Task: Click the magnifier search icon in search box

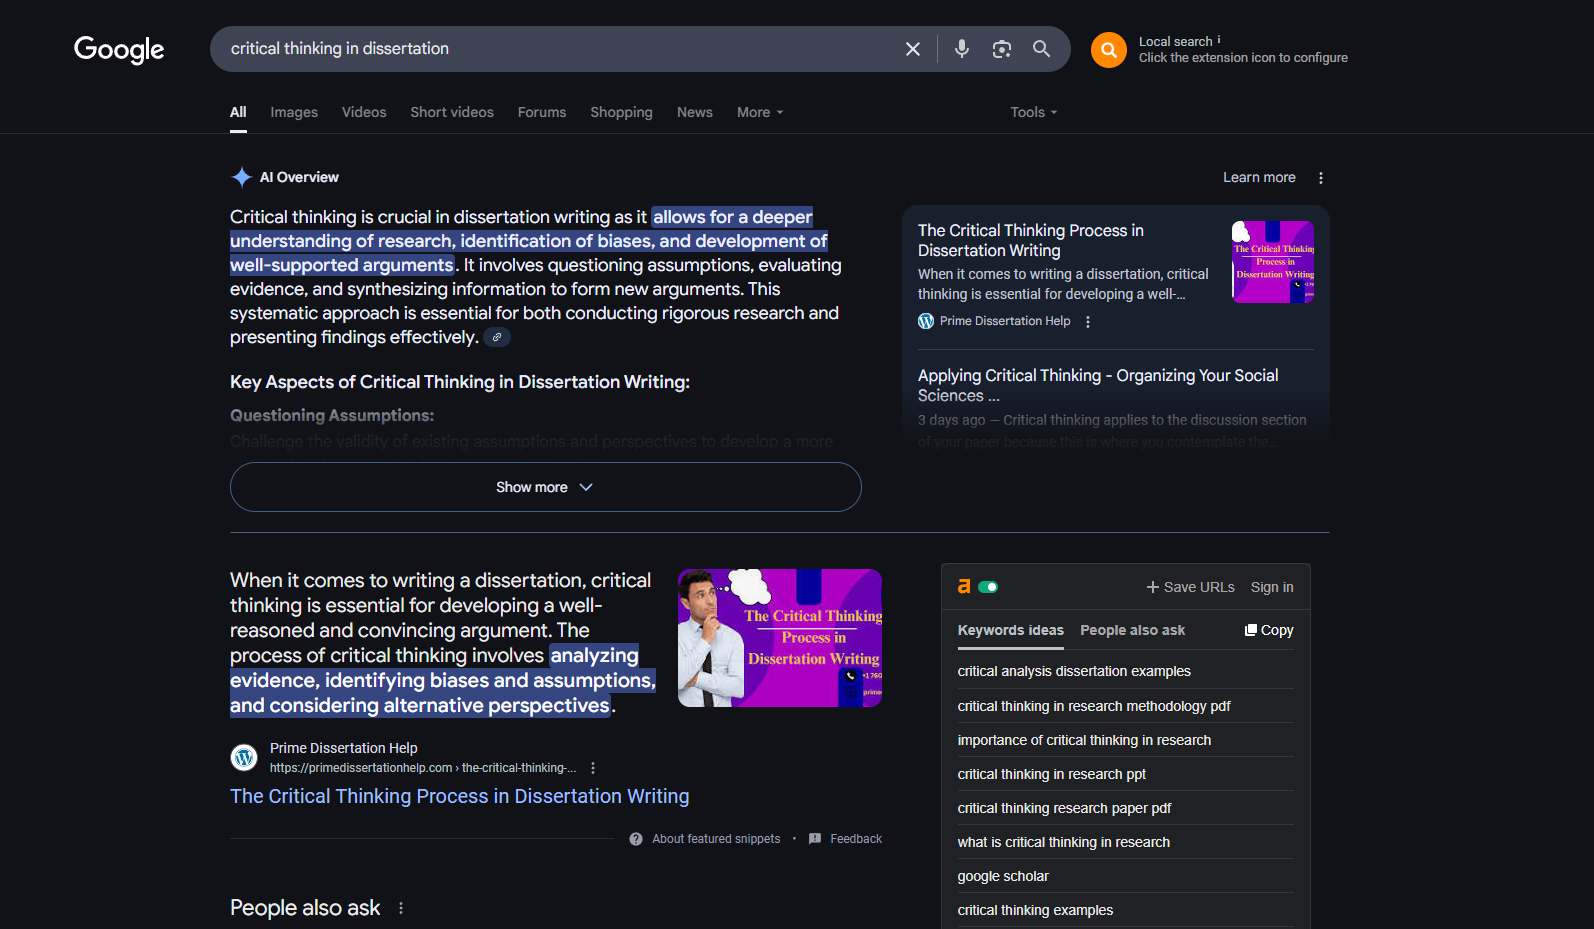Action: pyautogui.click(x=1042, y=49)
